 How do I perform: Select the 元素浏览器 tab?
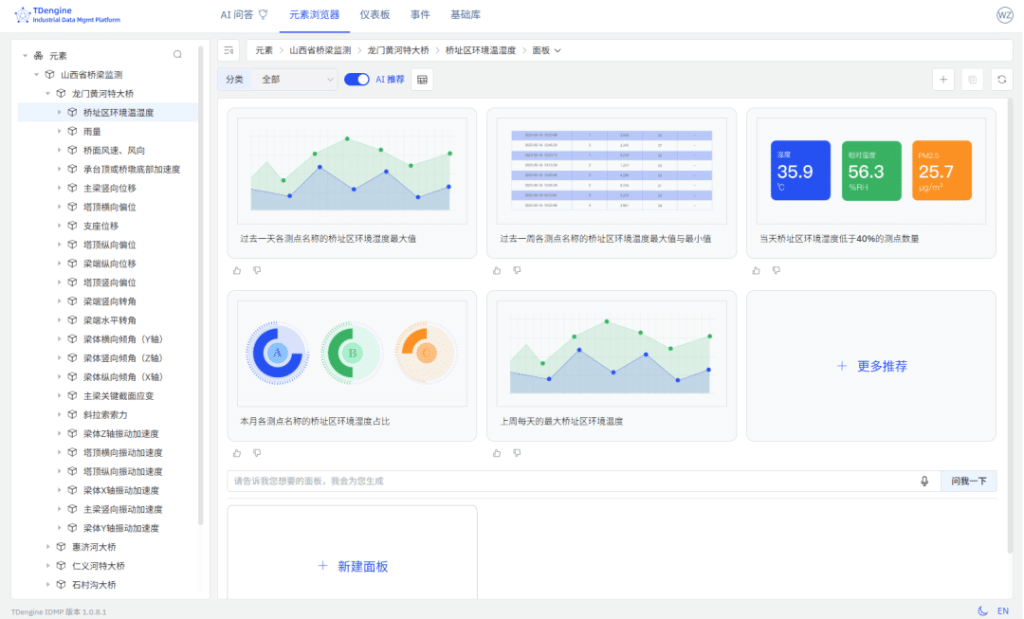pos(314,14)
